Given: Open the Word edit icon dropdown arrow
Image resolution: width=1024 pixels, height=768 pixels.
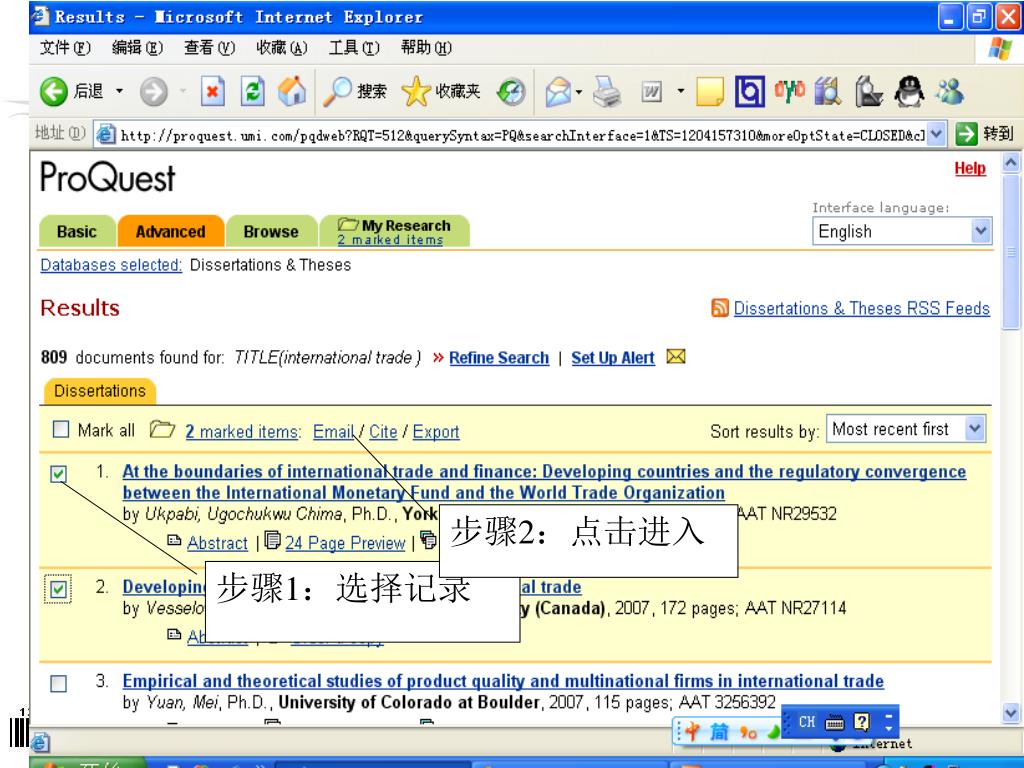Looking at the screenshot, I should point(681,91).
